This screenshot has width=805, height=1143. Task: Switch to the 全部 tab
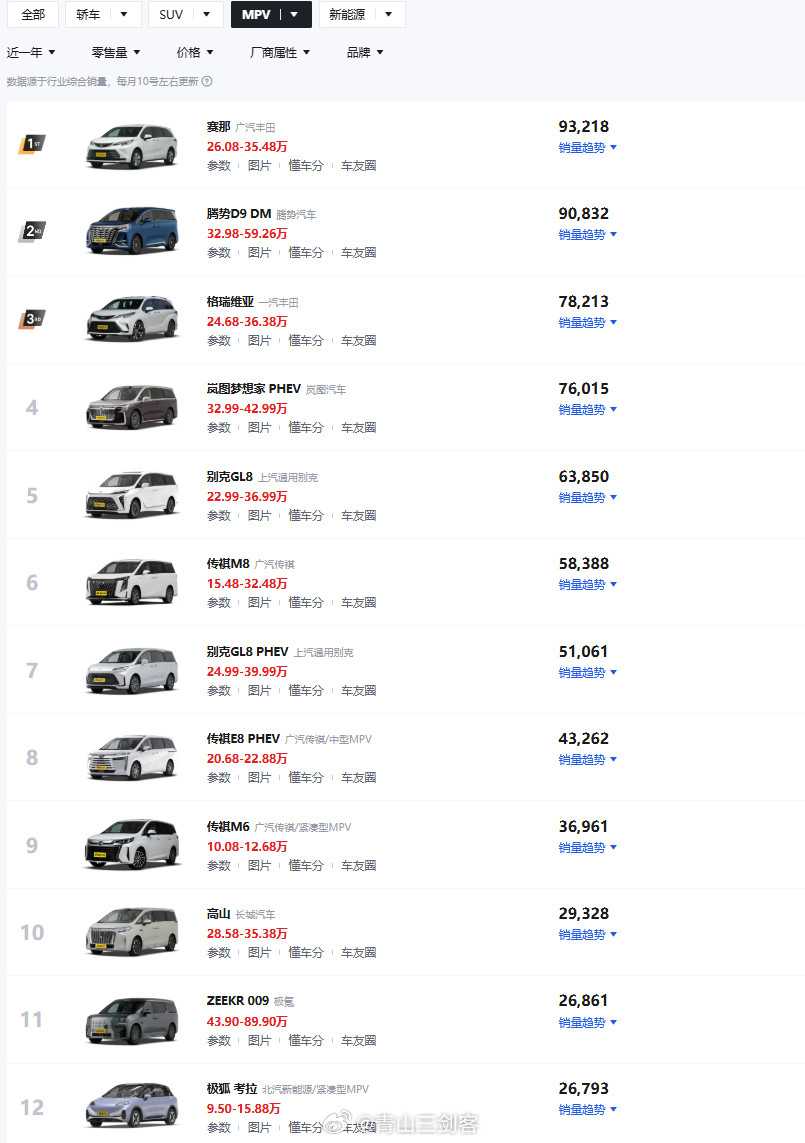click(33, 14)
